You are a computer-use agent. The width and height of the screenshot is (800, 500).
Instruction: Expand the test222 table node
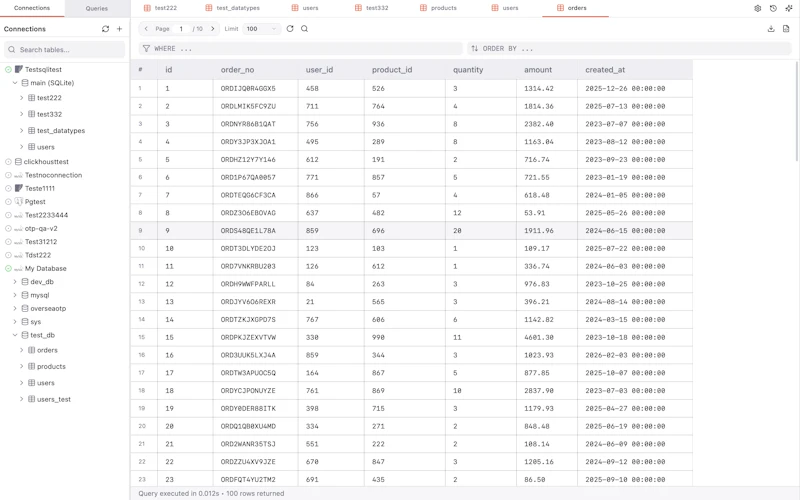[x=21, y=98]
